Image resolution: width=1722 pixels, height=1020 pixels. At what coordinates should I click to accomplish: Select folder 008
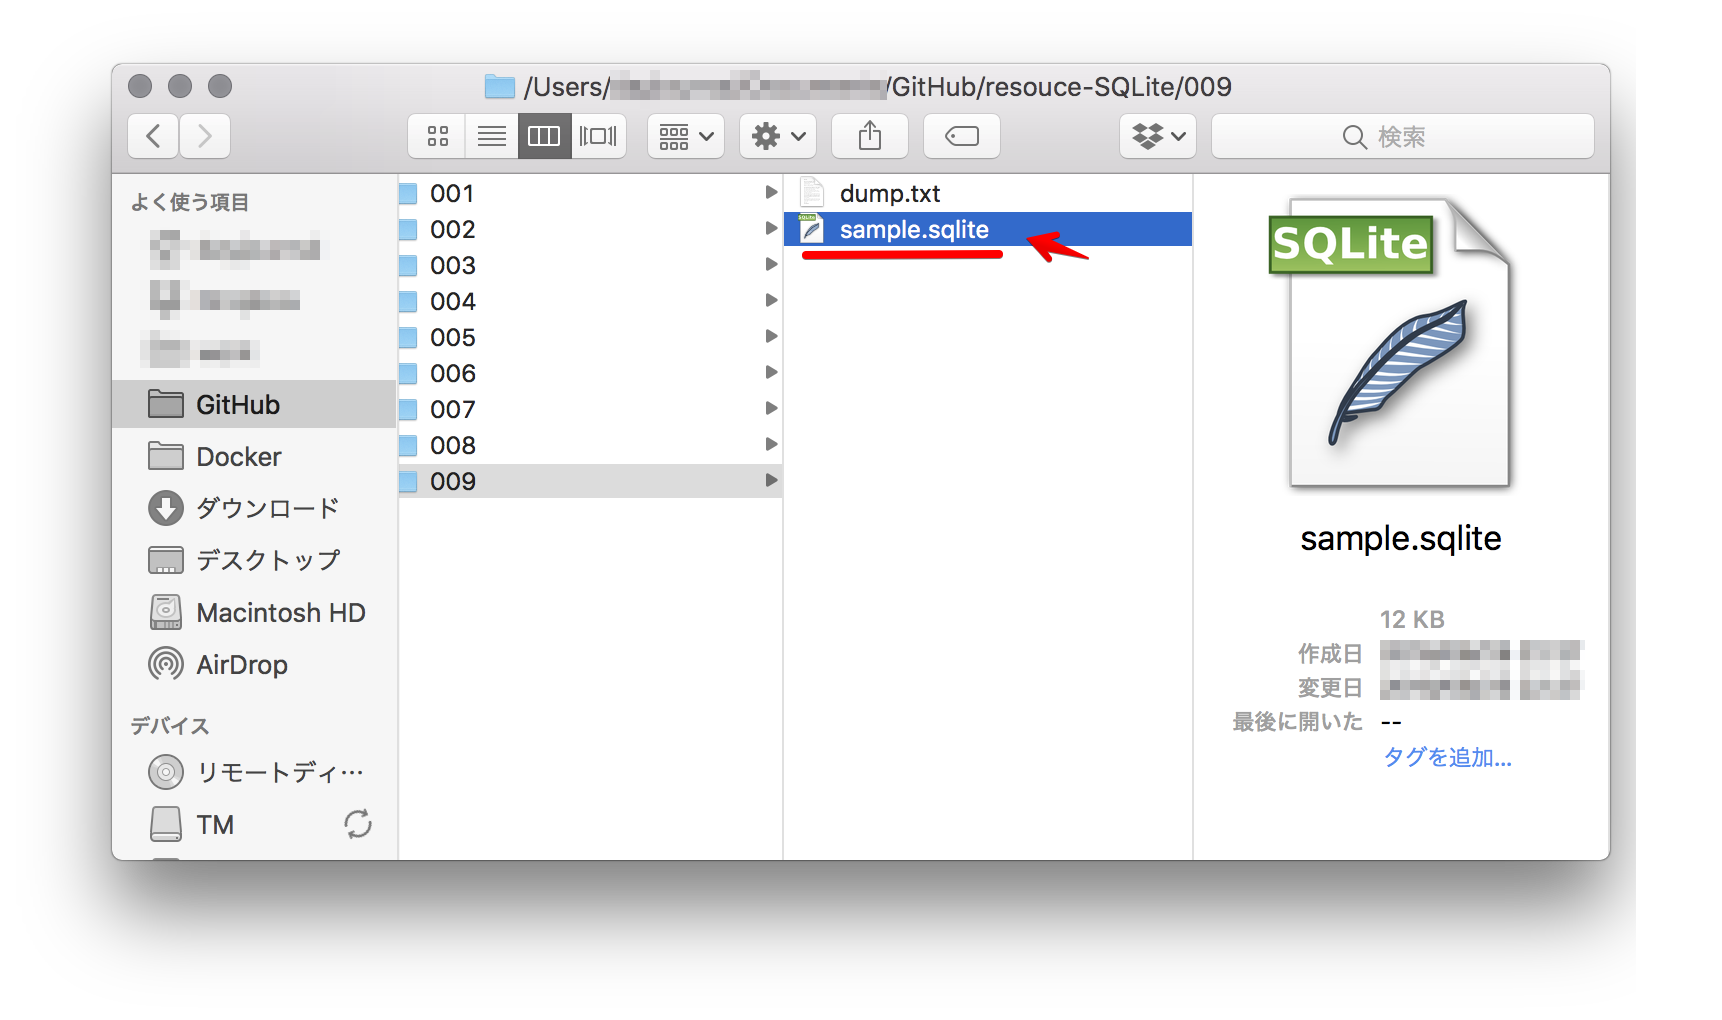590,445
